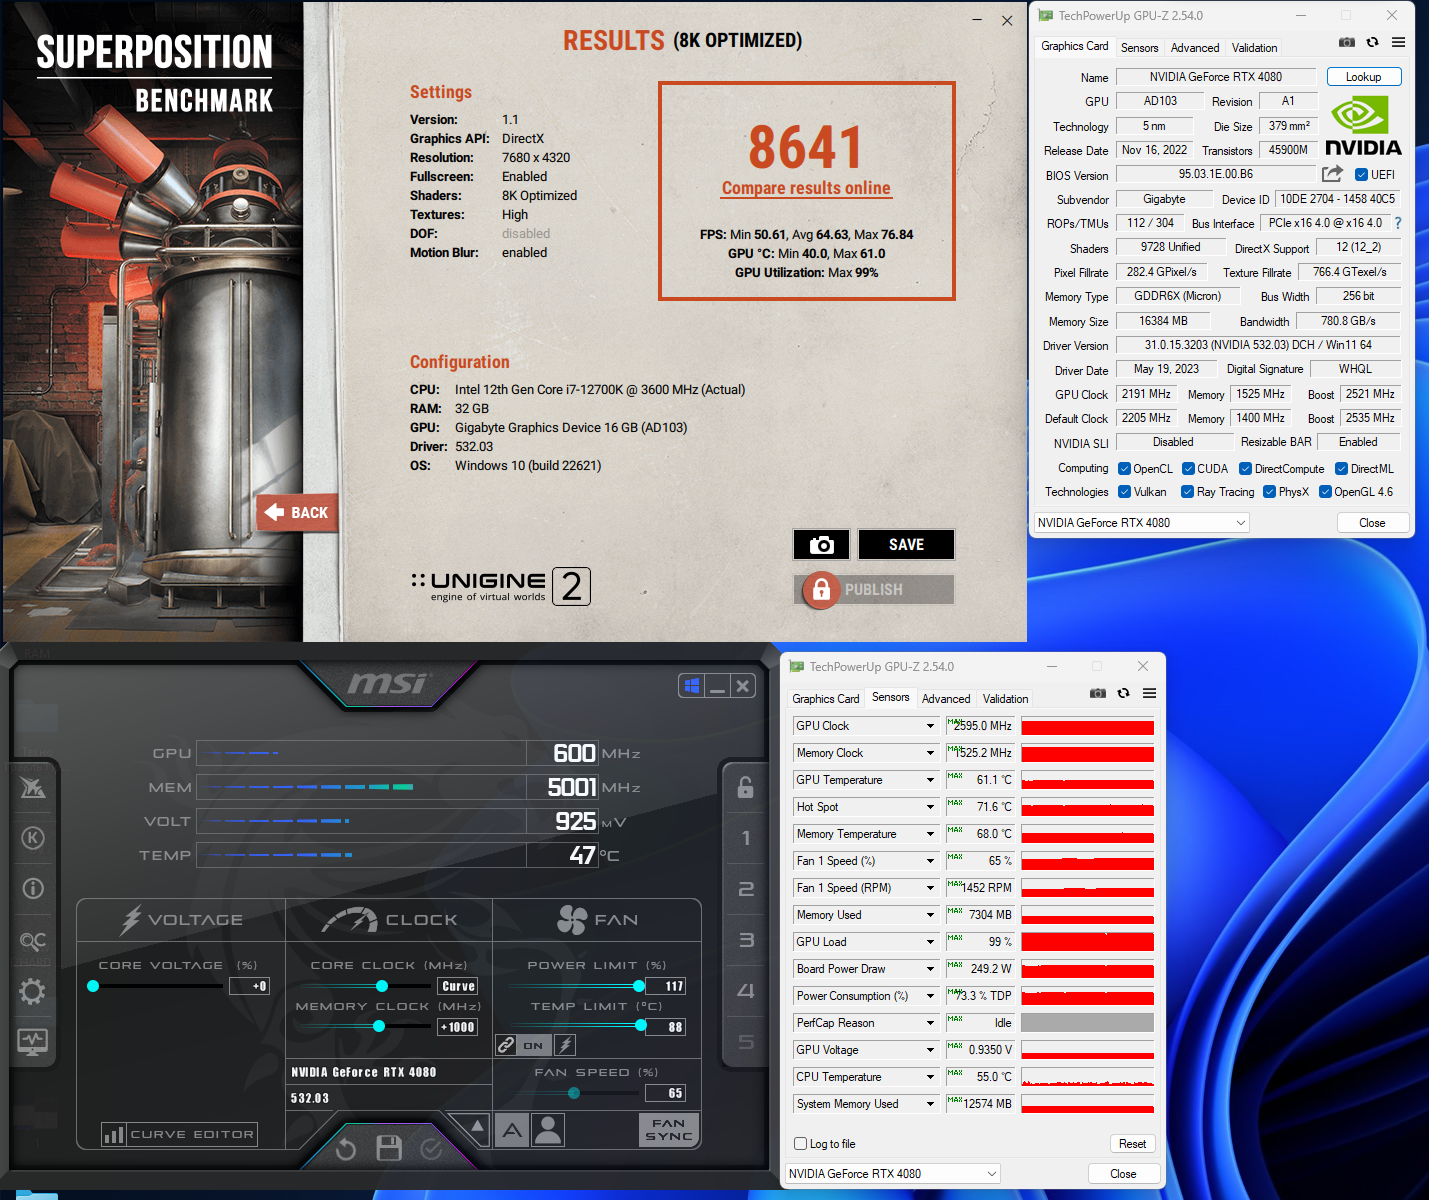1429x1200 pixels.
Task: Click the K button in Afterburner sidebar
Action: [33, 838]
